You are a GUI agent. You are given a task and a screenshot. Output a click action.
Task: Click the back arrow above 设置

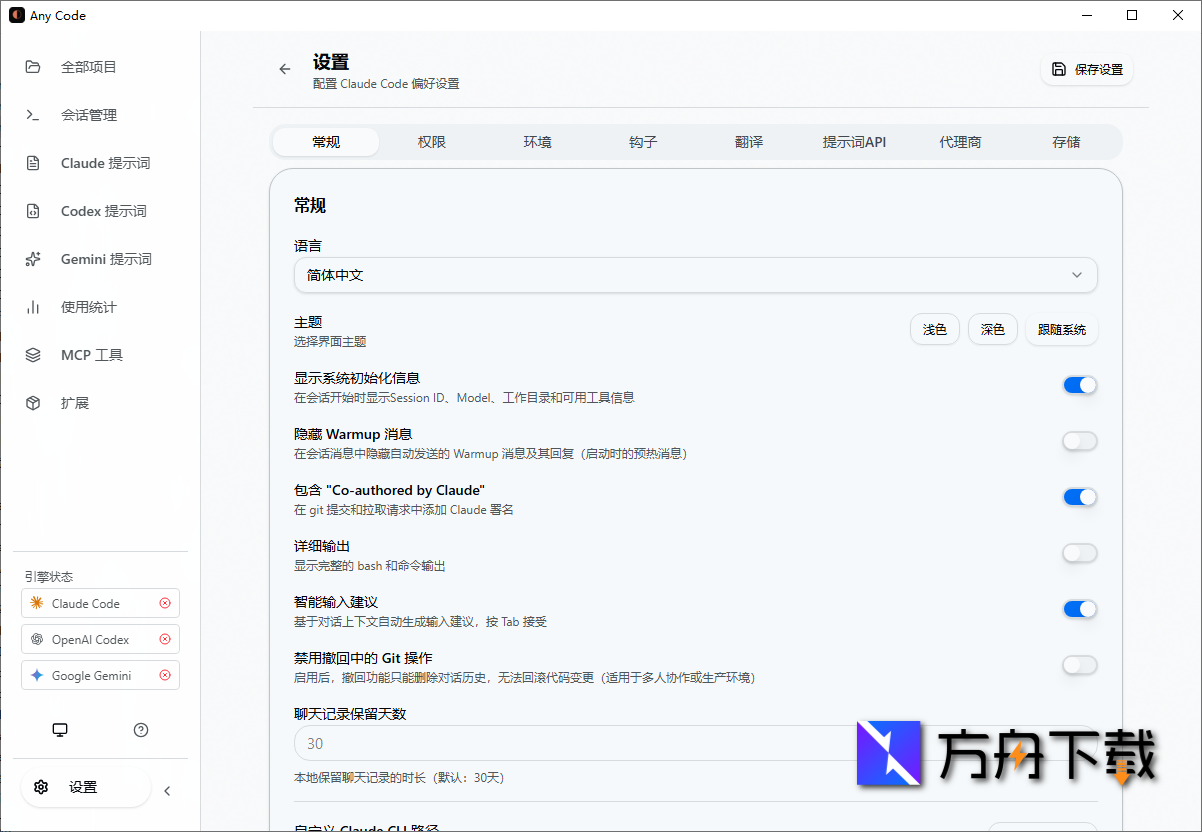284,69
